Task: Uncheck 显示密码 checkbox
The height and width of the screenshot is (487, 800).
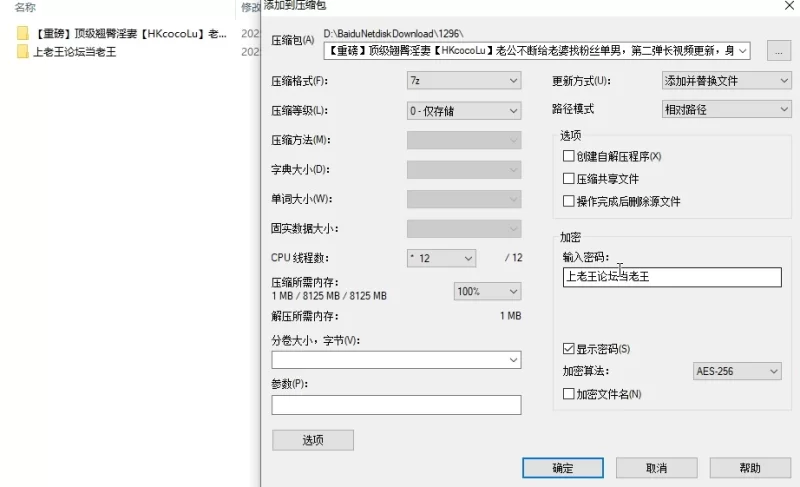Action: point(569,349)
